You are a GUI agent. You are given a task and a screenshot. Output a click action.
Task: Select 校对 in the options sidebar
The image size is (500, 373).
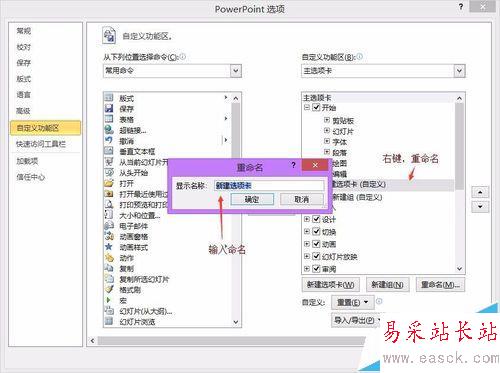[24, 47]
